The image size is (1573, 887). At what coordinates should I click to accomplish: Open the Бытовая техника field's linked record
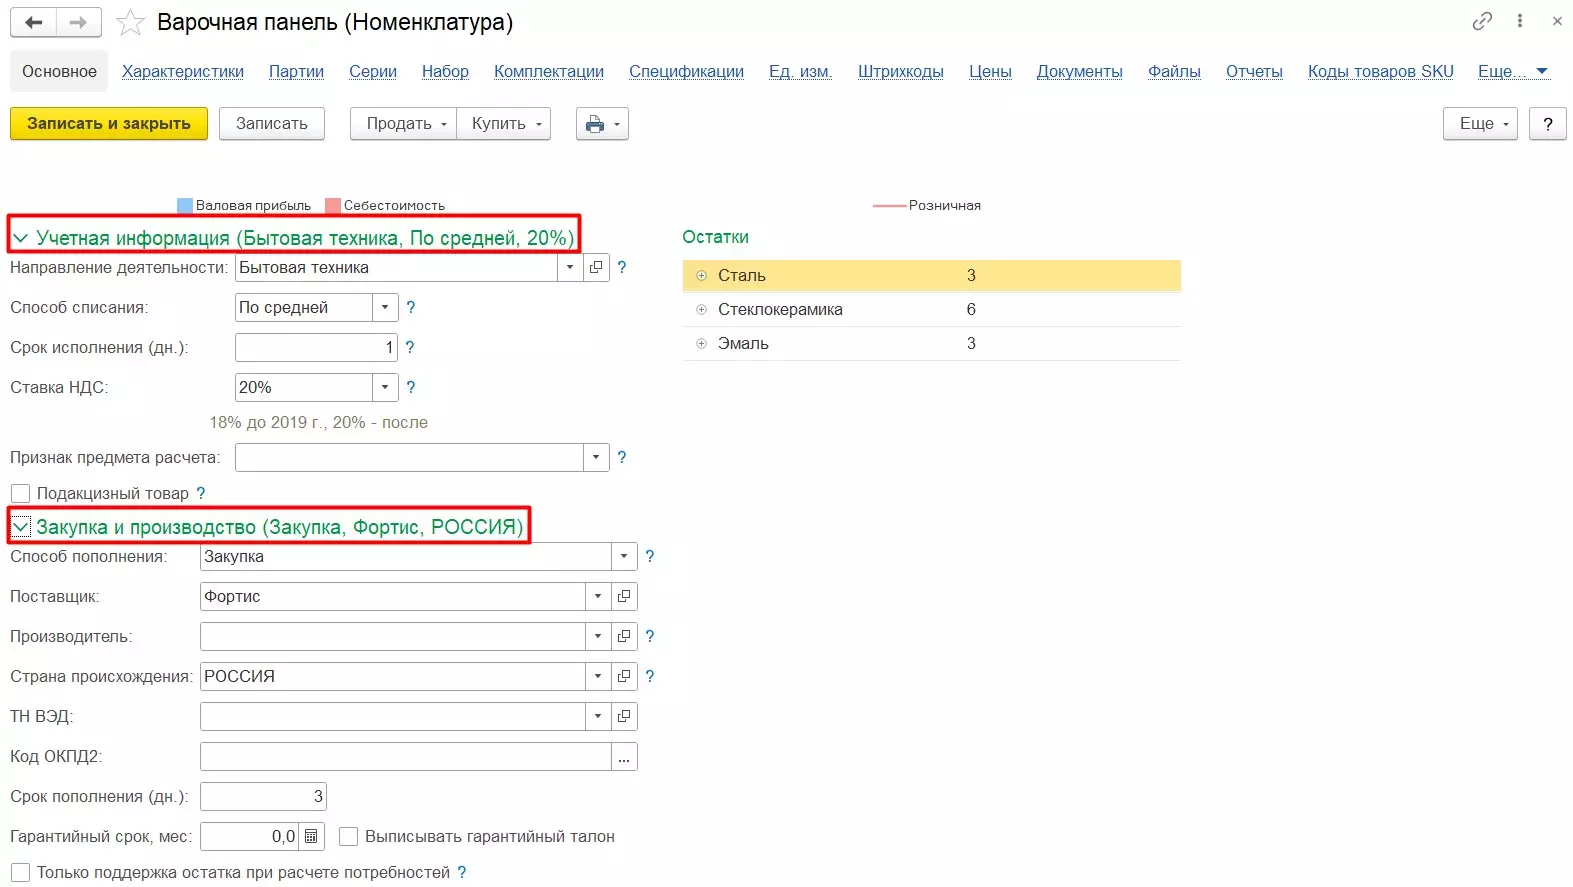[x=596, y=268]
